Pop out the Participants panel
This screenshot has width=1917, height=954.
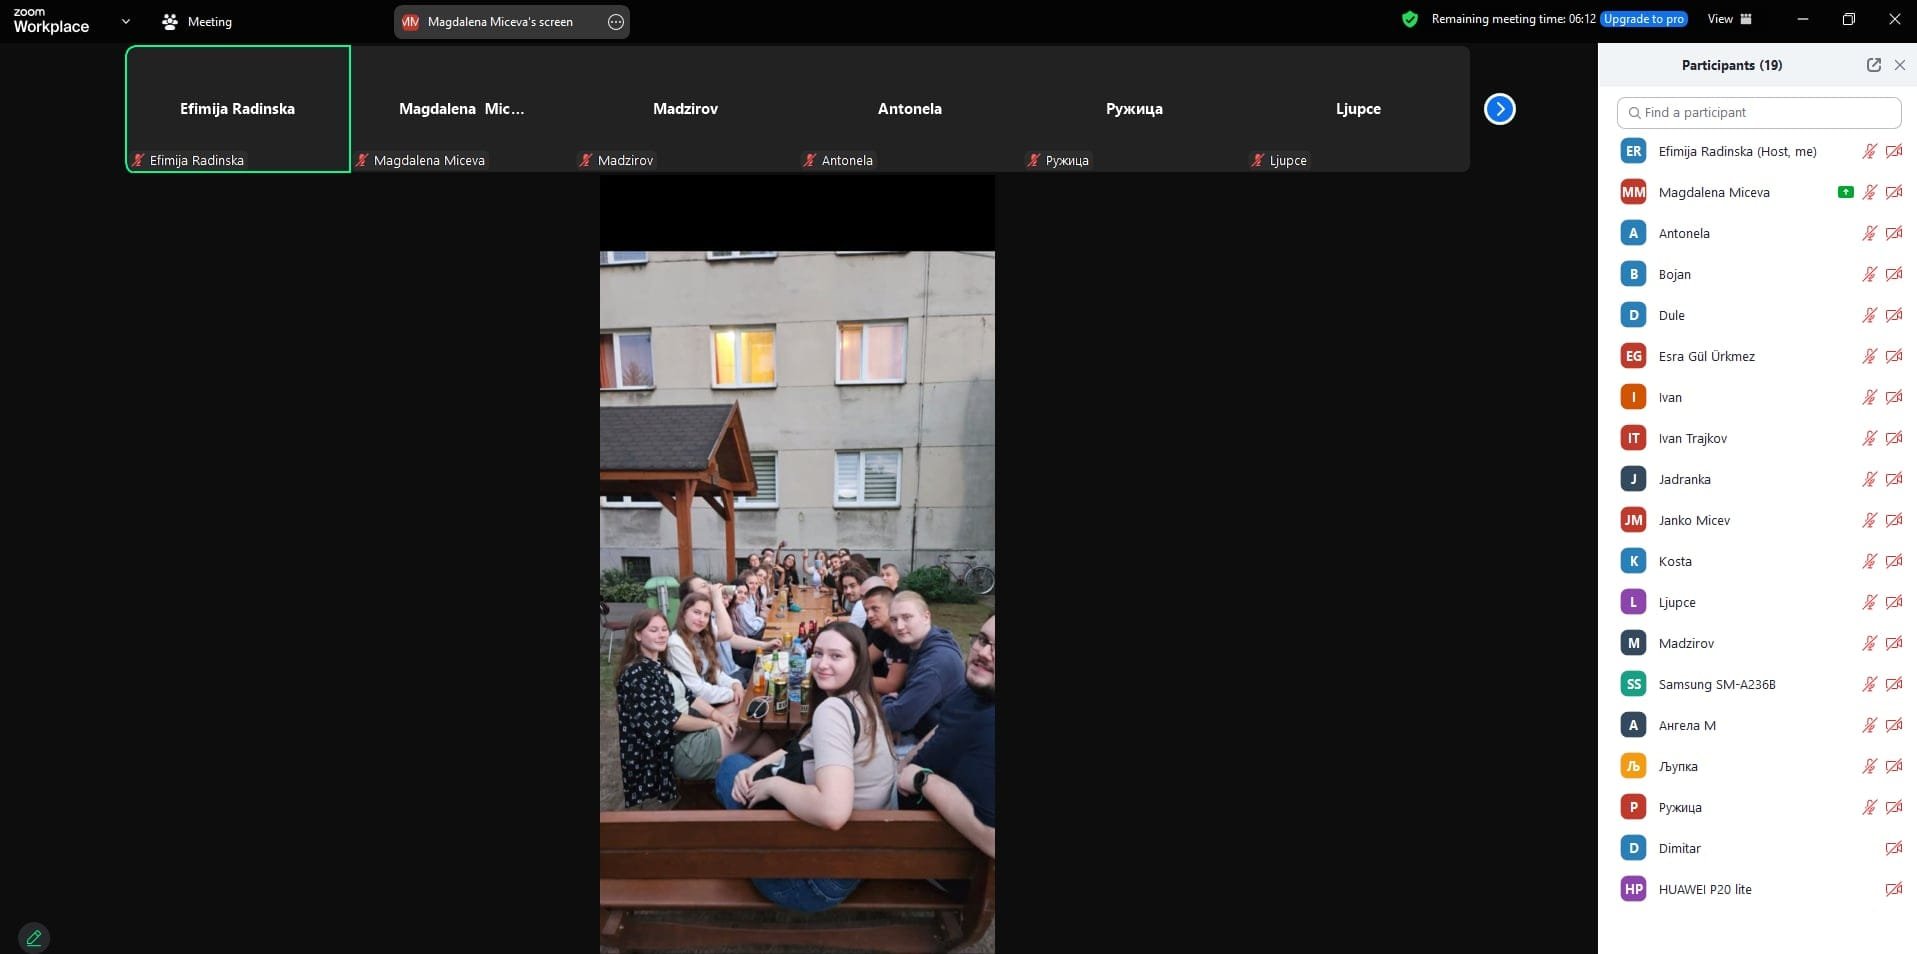[1873, 65]
